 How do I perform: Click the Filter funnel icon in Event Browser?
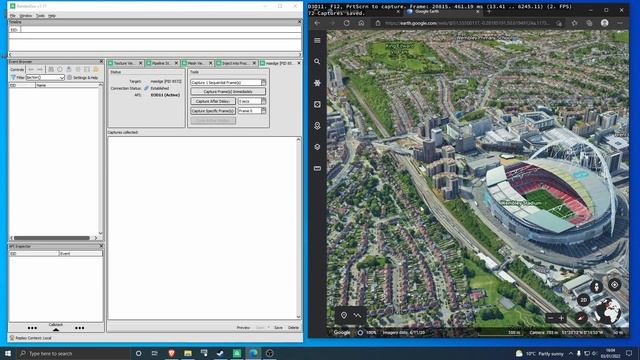tap(13, 77)
